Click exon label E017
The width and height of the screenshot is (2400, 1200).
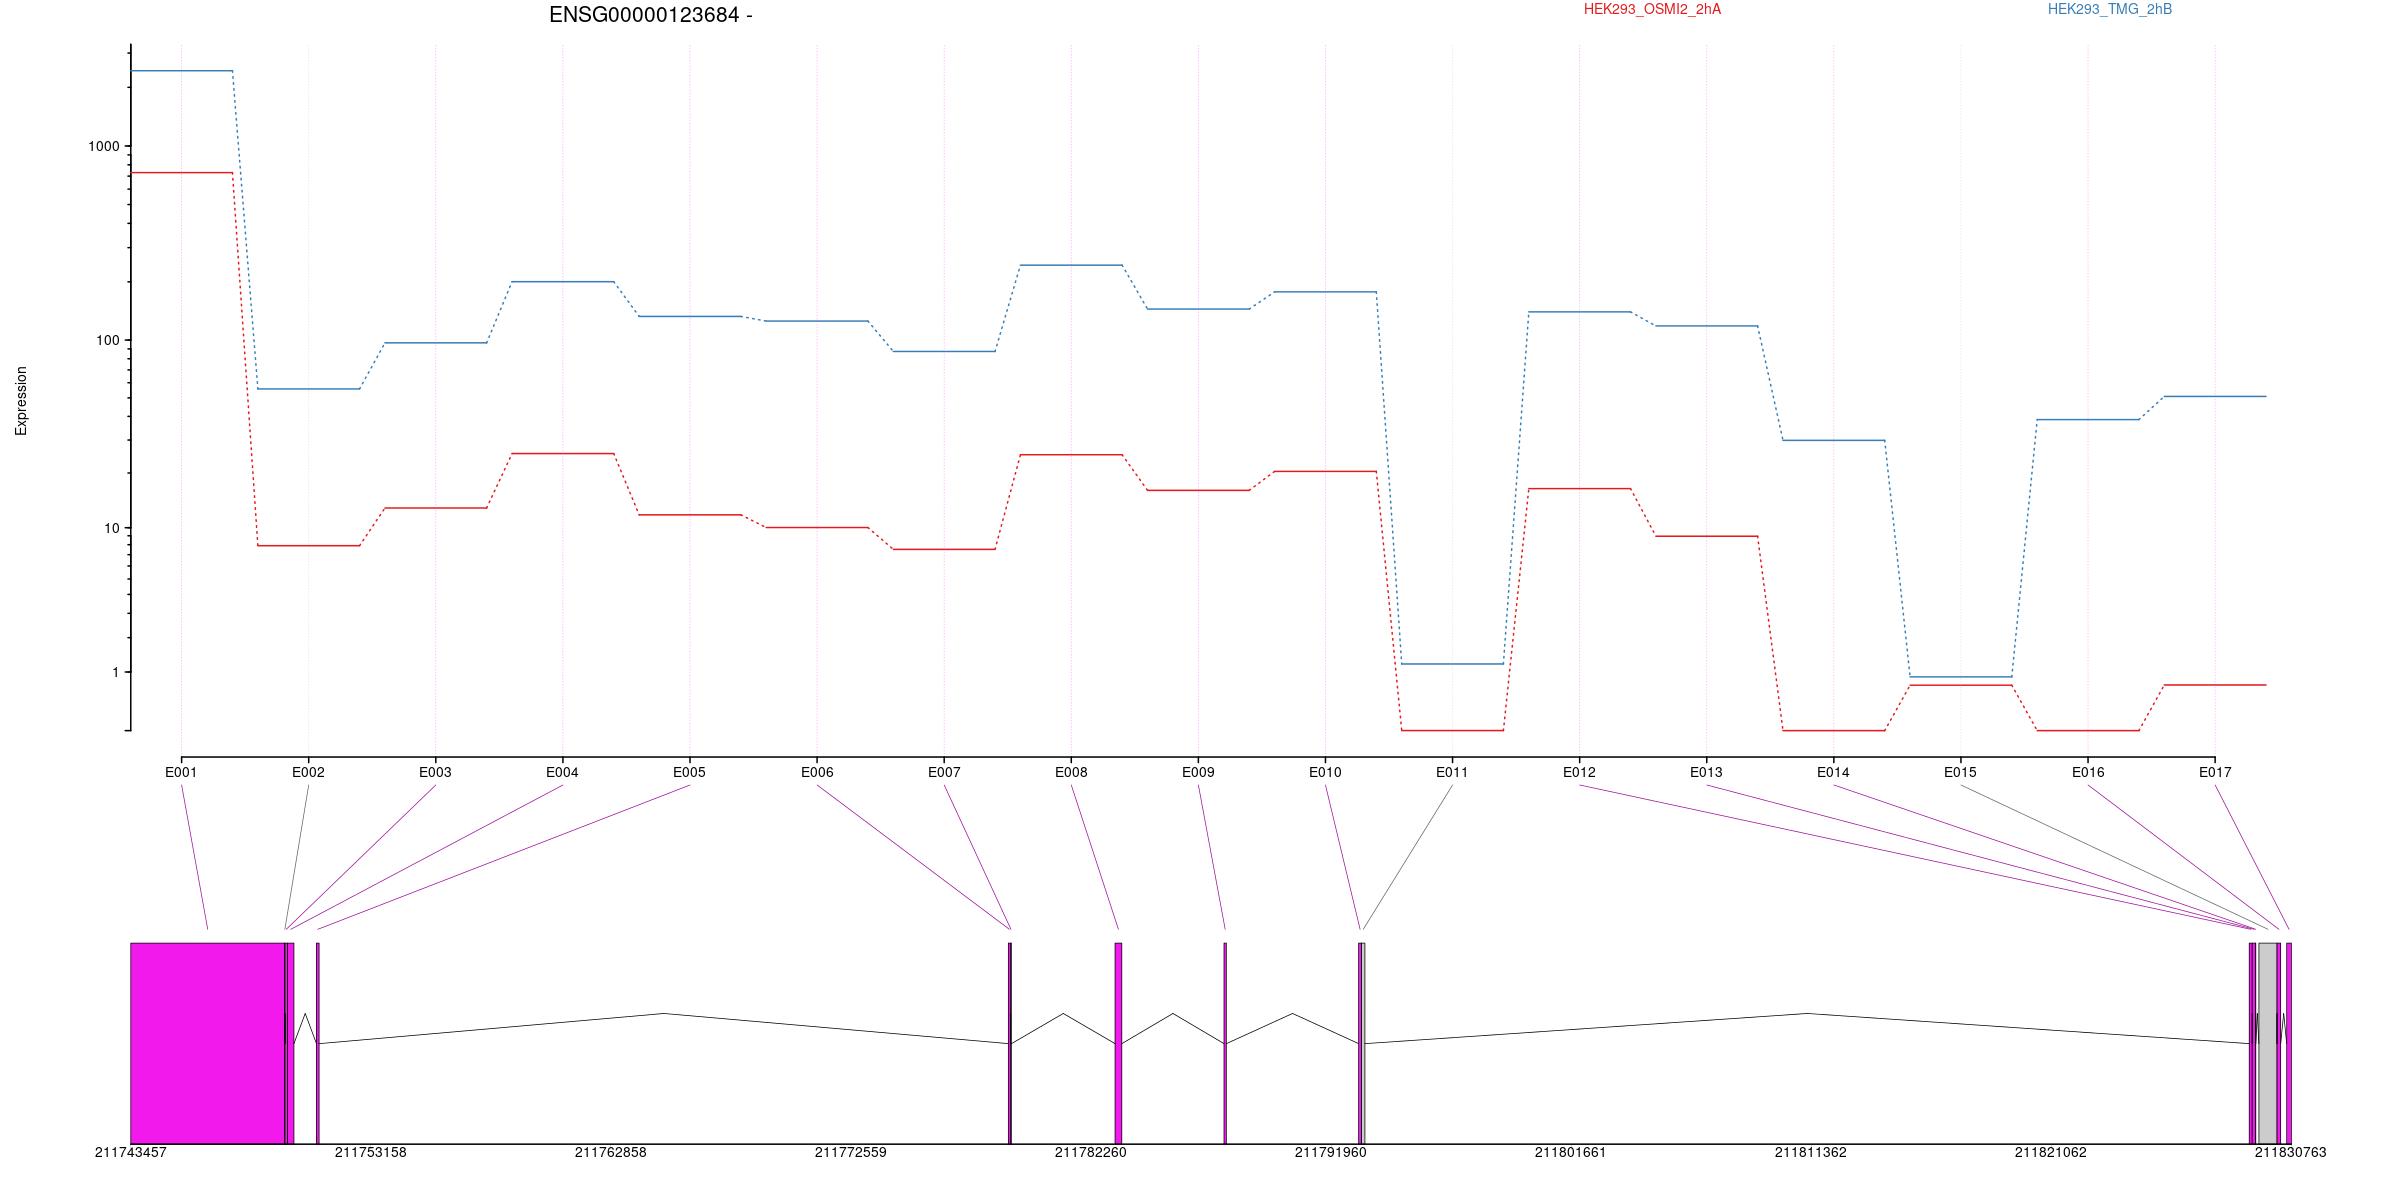(2215, 772)
